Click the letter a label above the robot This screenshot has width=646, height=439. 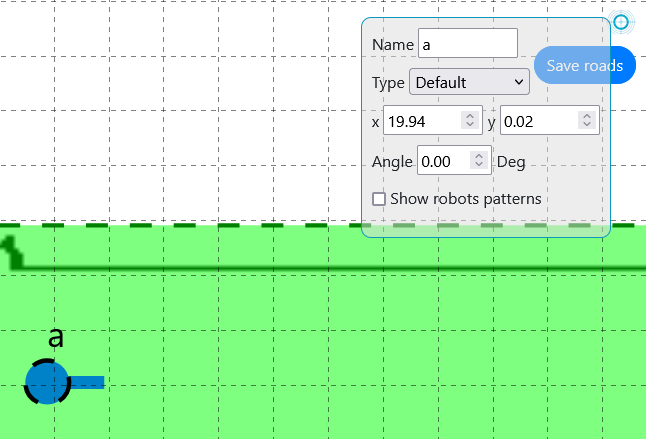tap(56, 338)
